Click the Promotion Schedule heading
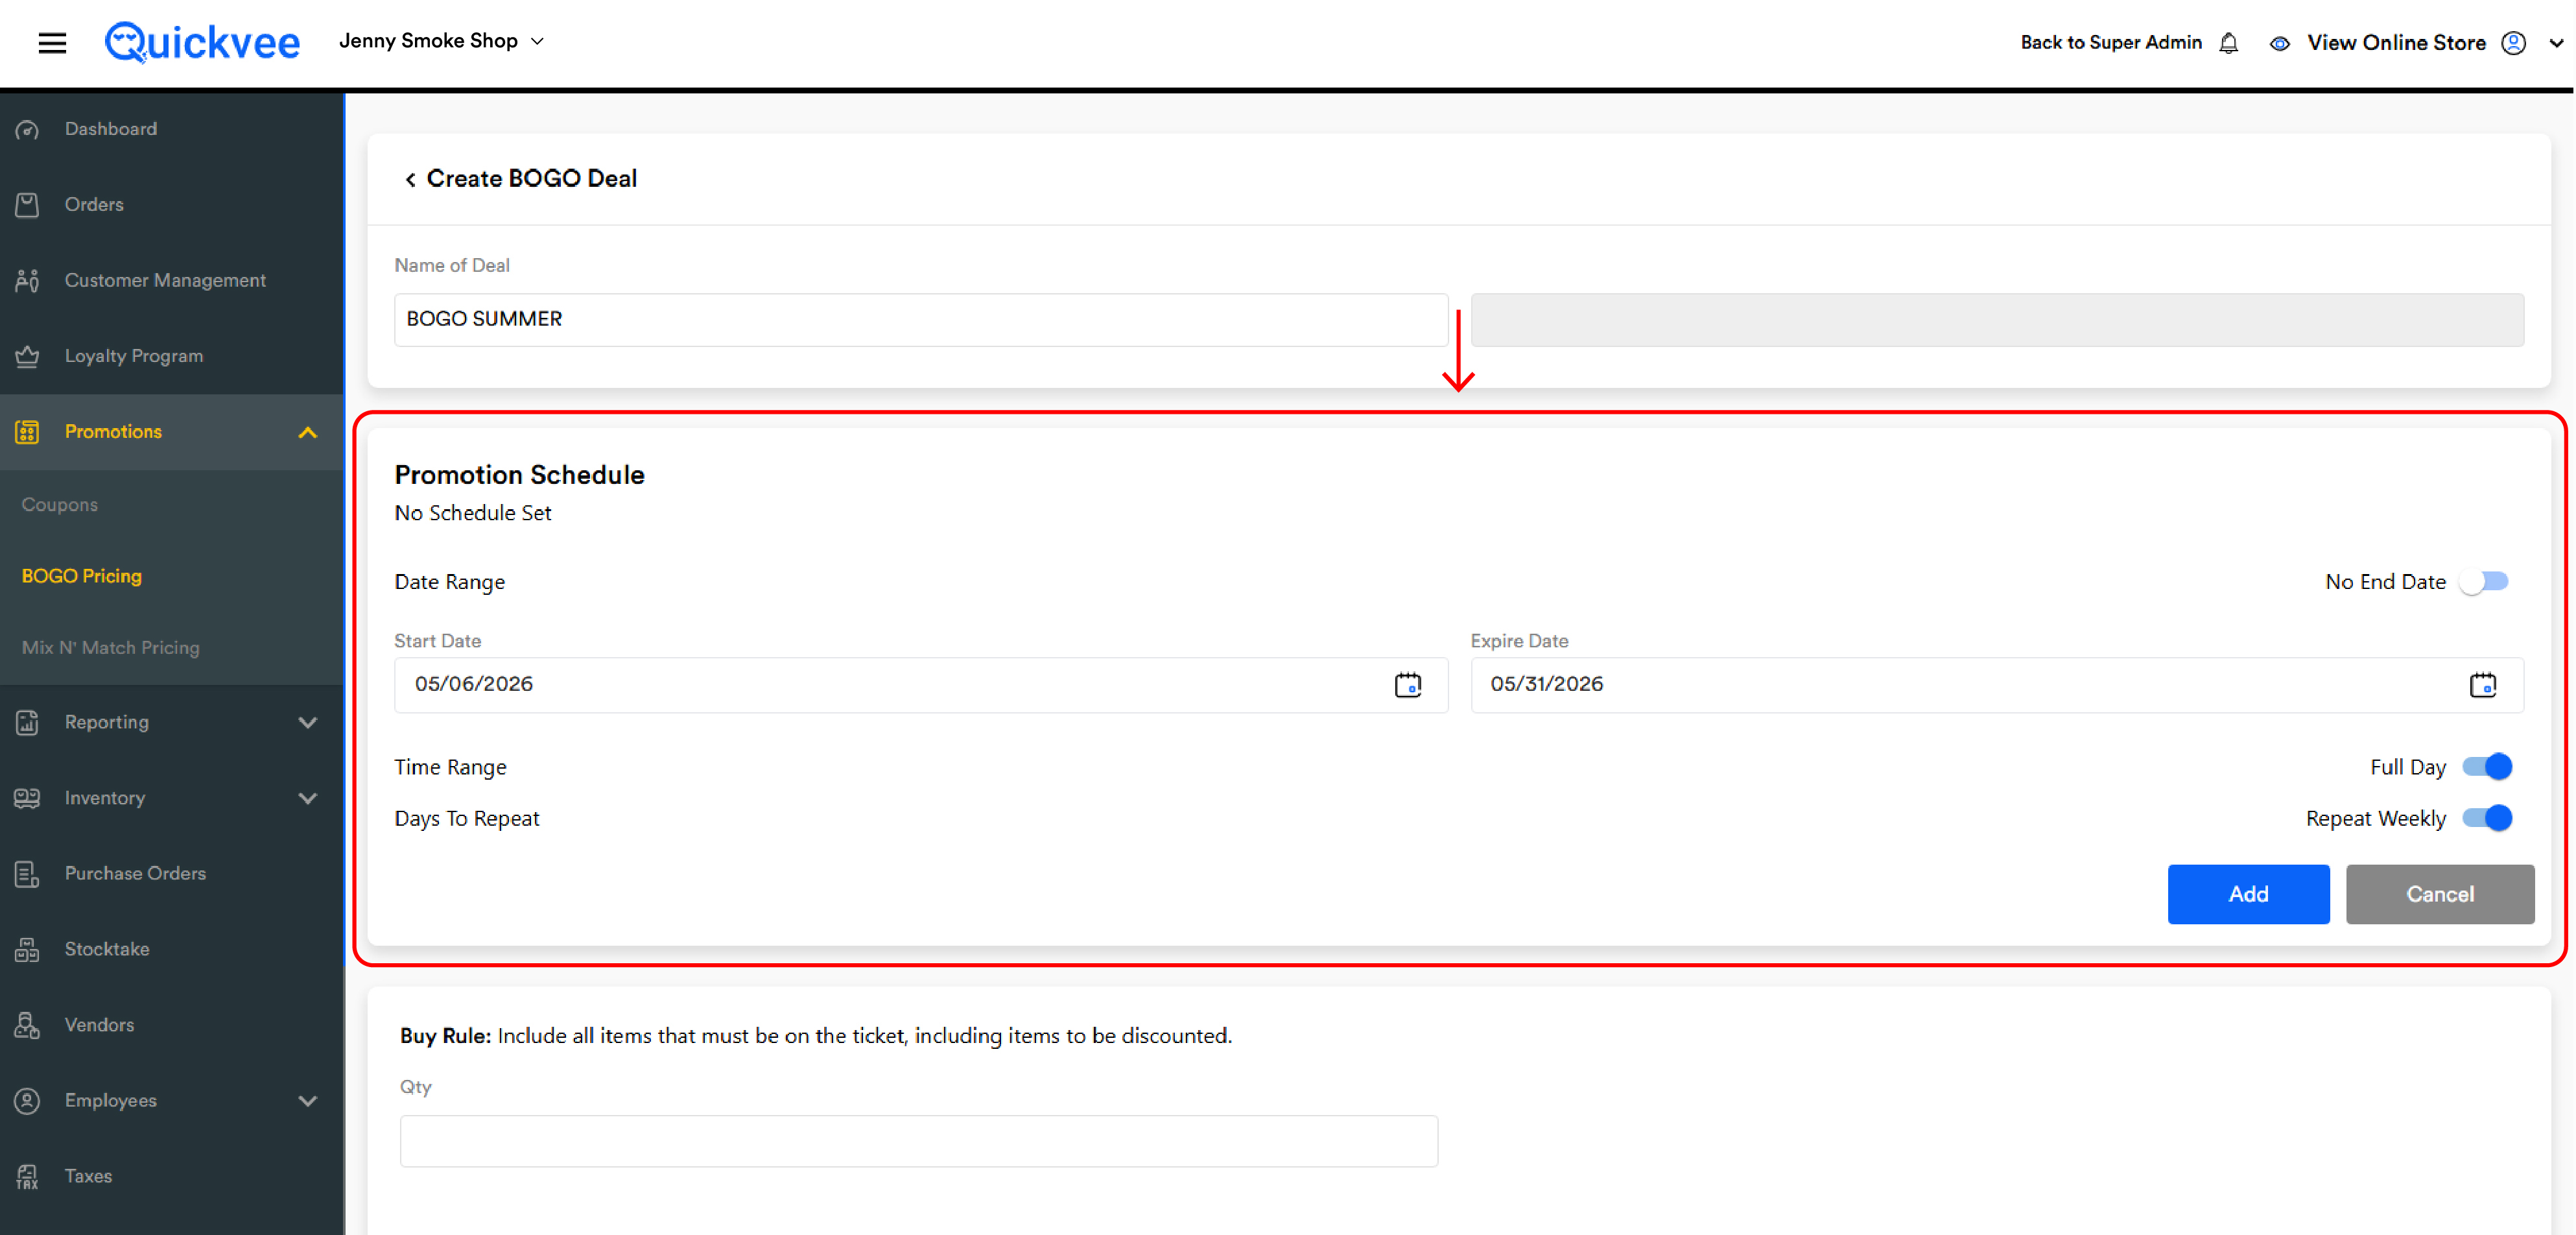Screen dimensions: 2576x1235 (x=519, y=475)
